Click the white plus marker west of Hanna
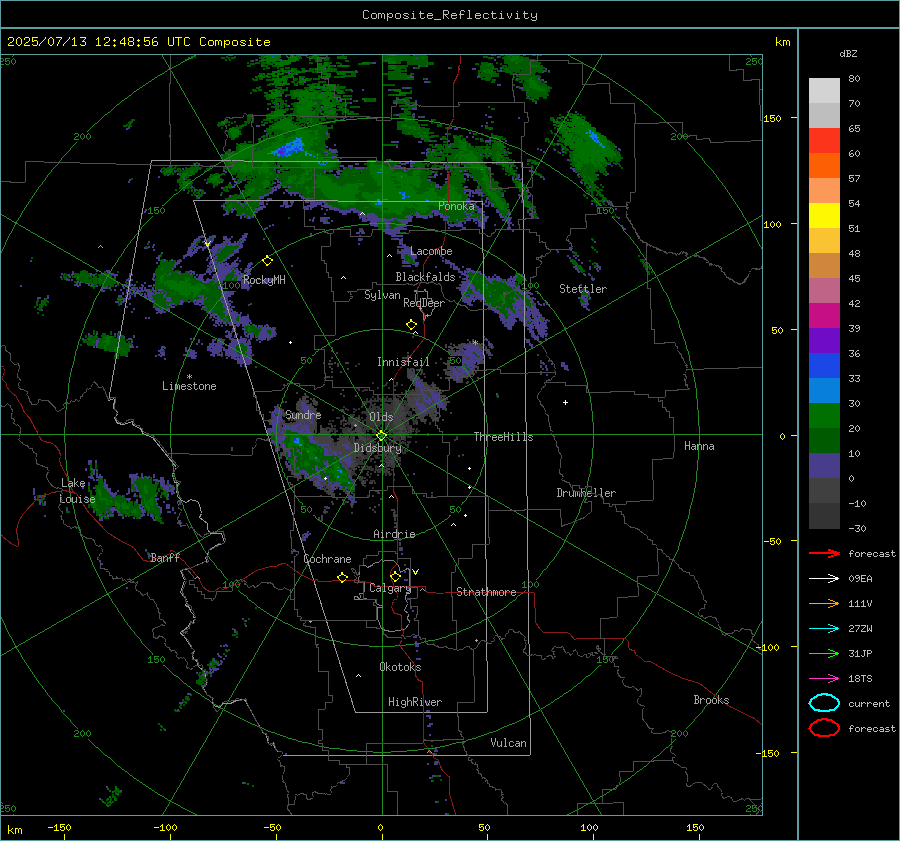Image resolution: width=900 pixels, height=841 pixels. [x=565, y=402]
